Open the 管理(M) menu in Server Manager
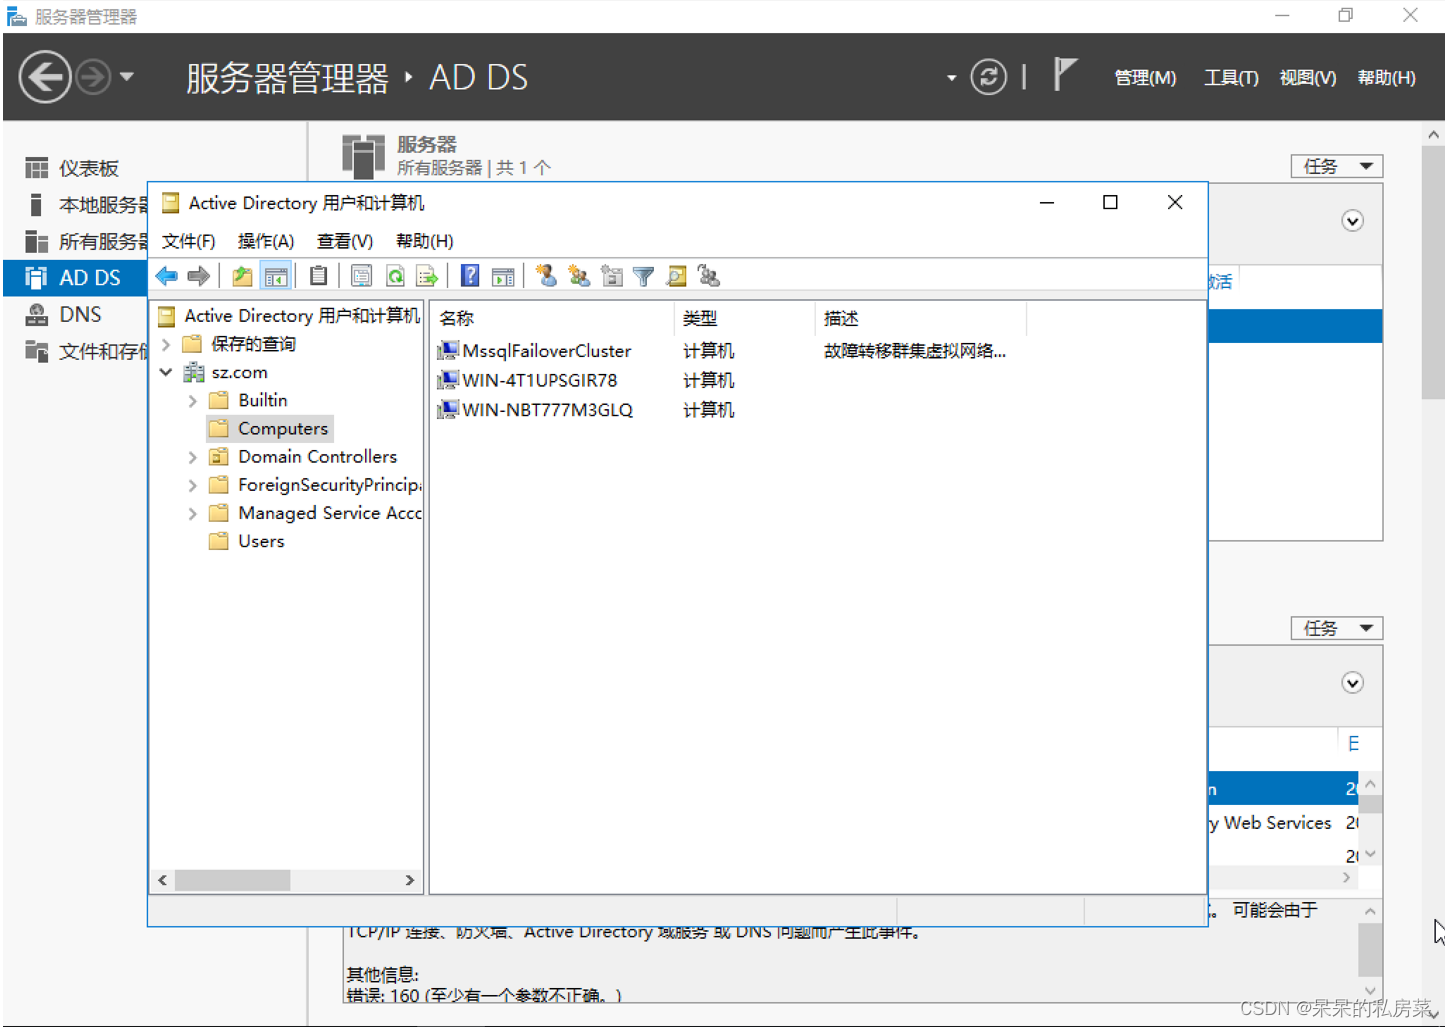 click(1145, 77)
